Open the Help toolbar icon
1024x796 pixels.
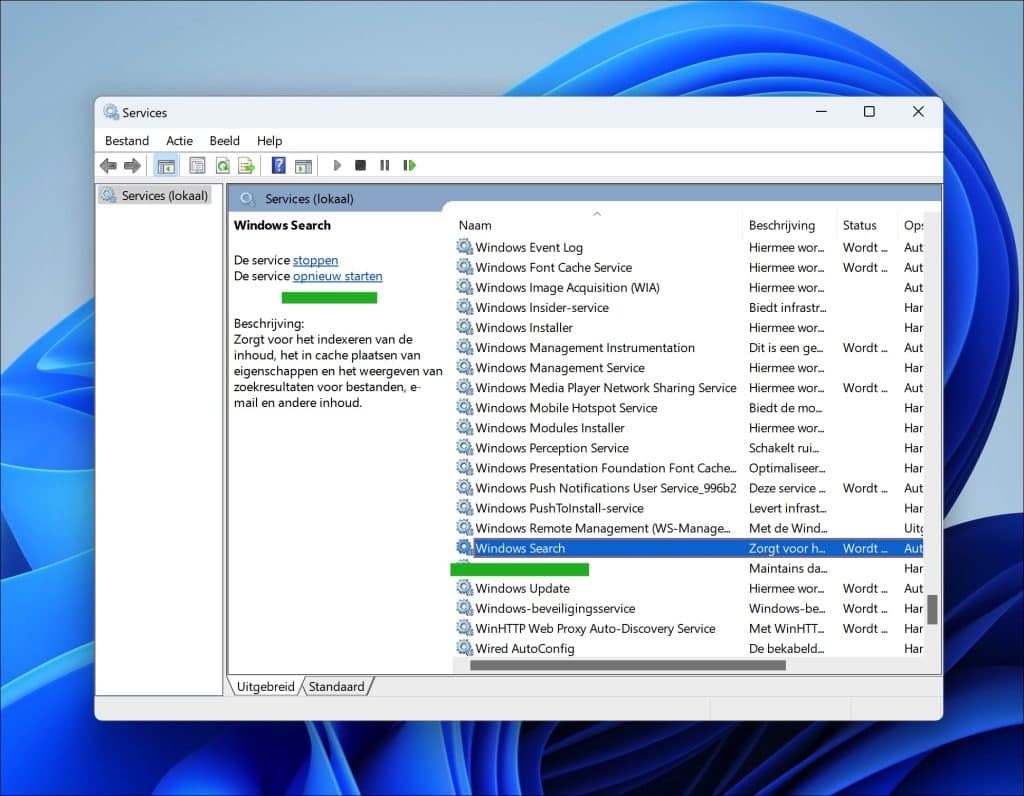click(279, 166)
